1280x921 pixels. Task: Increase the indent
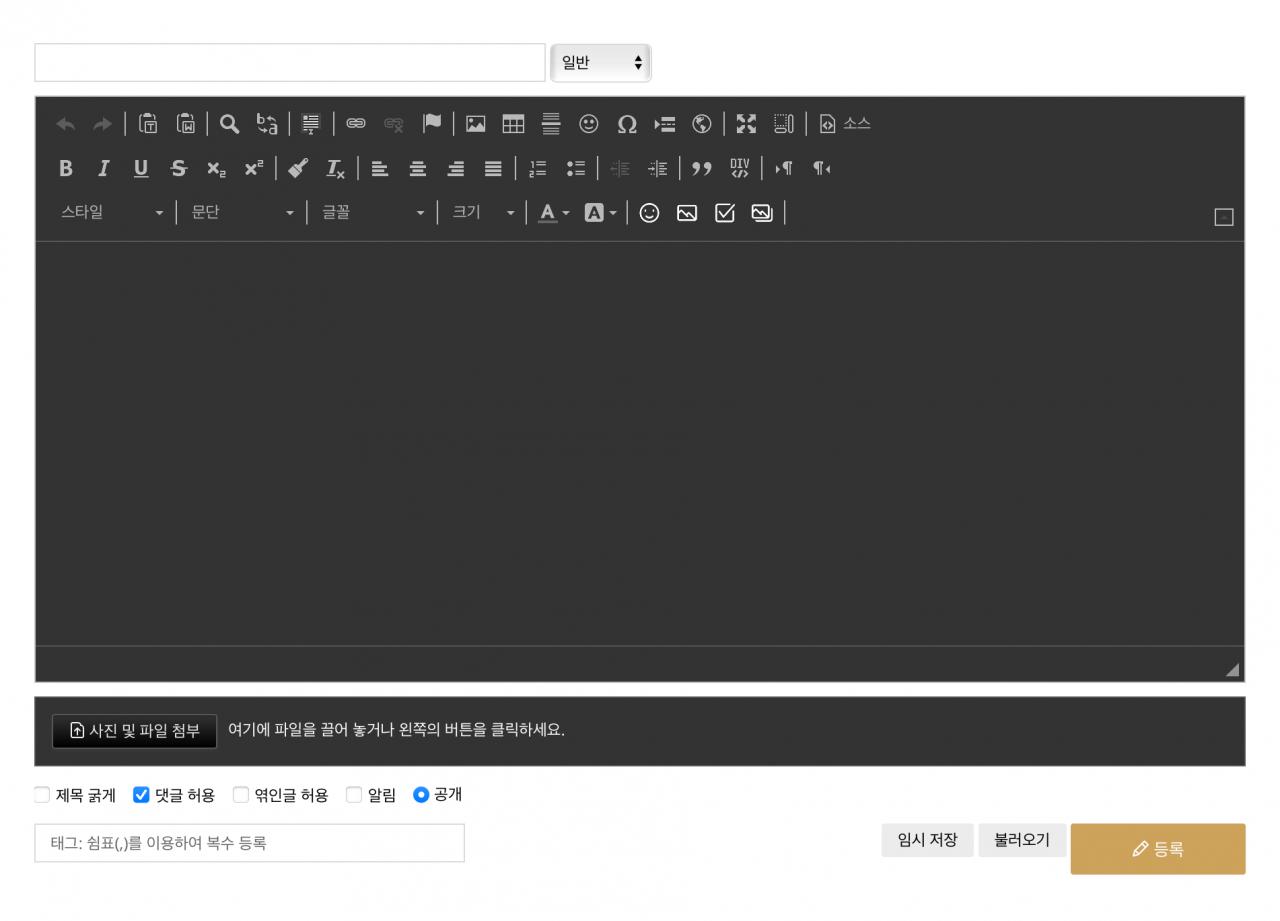657,168
